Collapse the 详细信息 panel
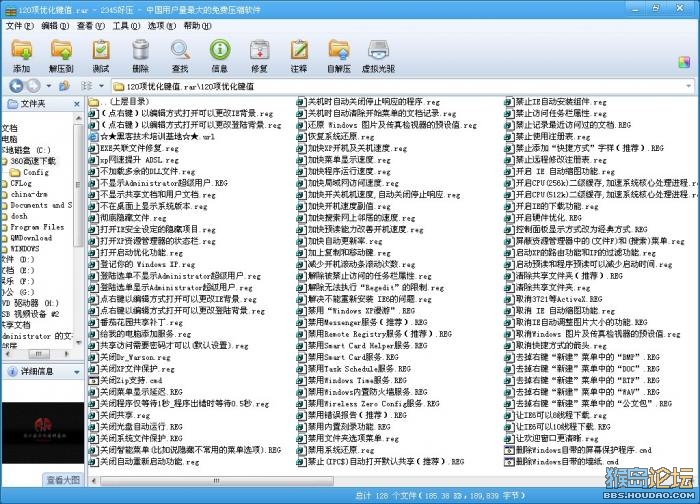The image size is (700, 504). 77,371
